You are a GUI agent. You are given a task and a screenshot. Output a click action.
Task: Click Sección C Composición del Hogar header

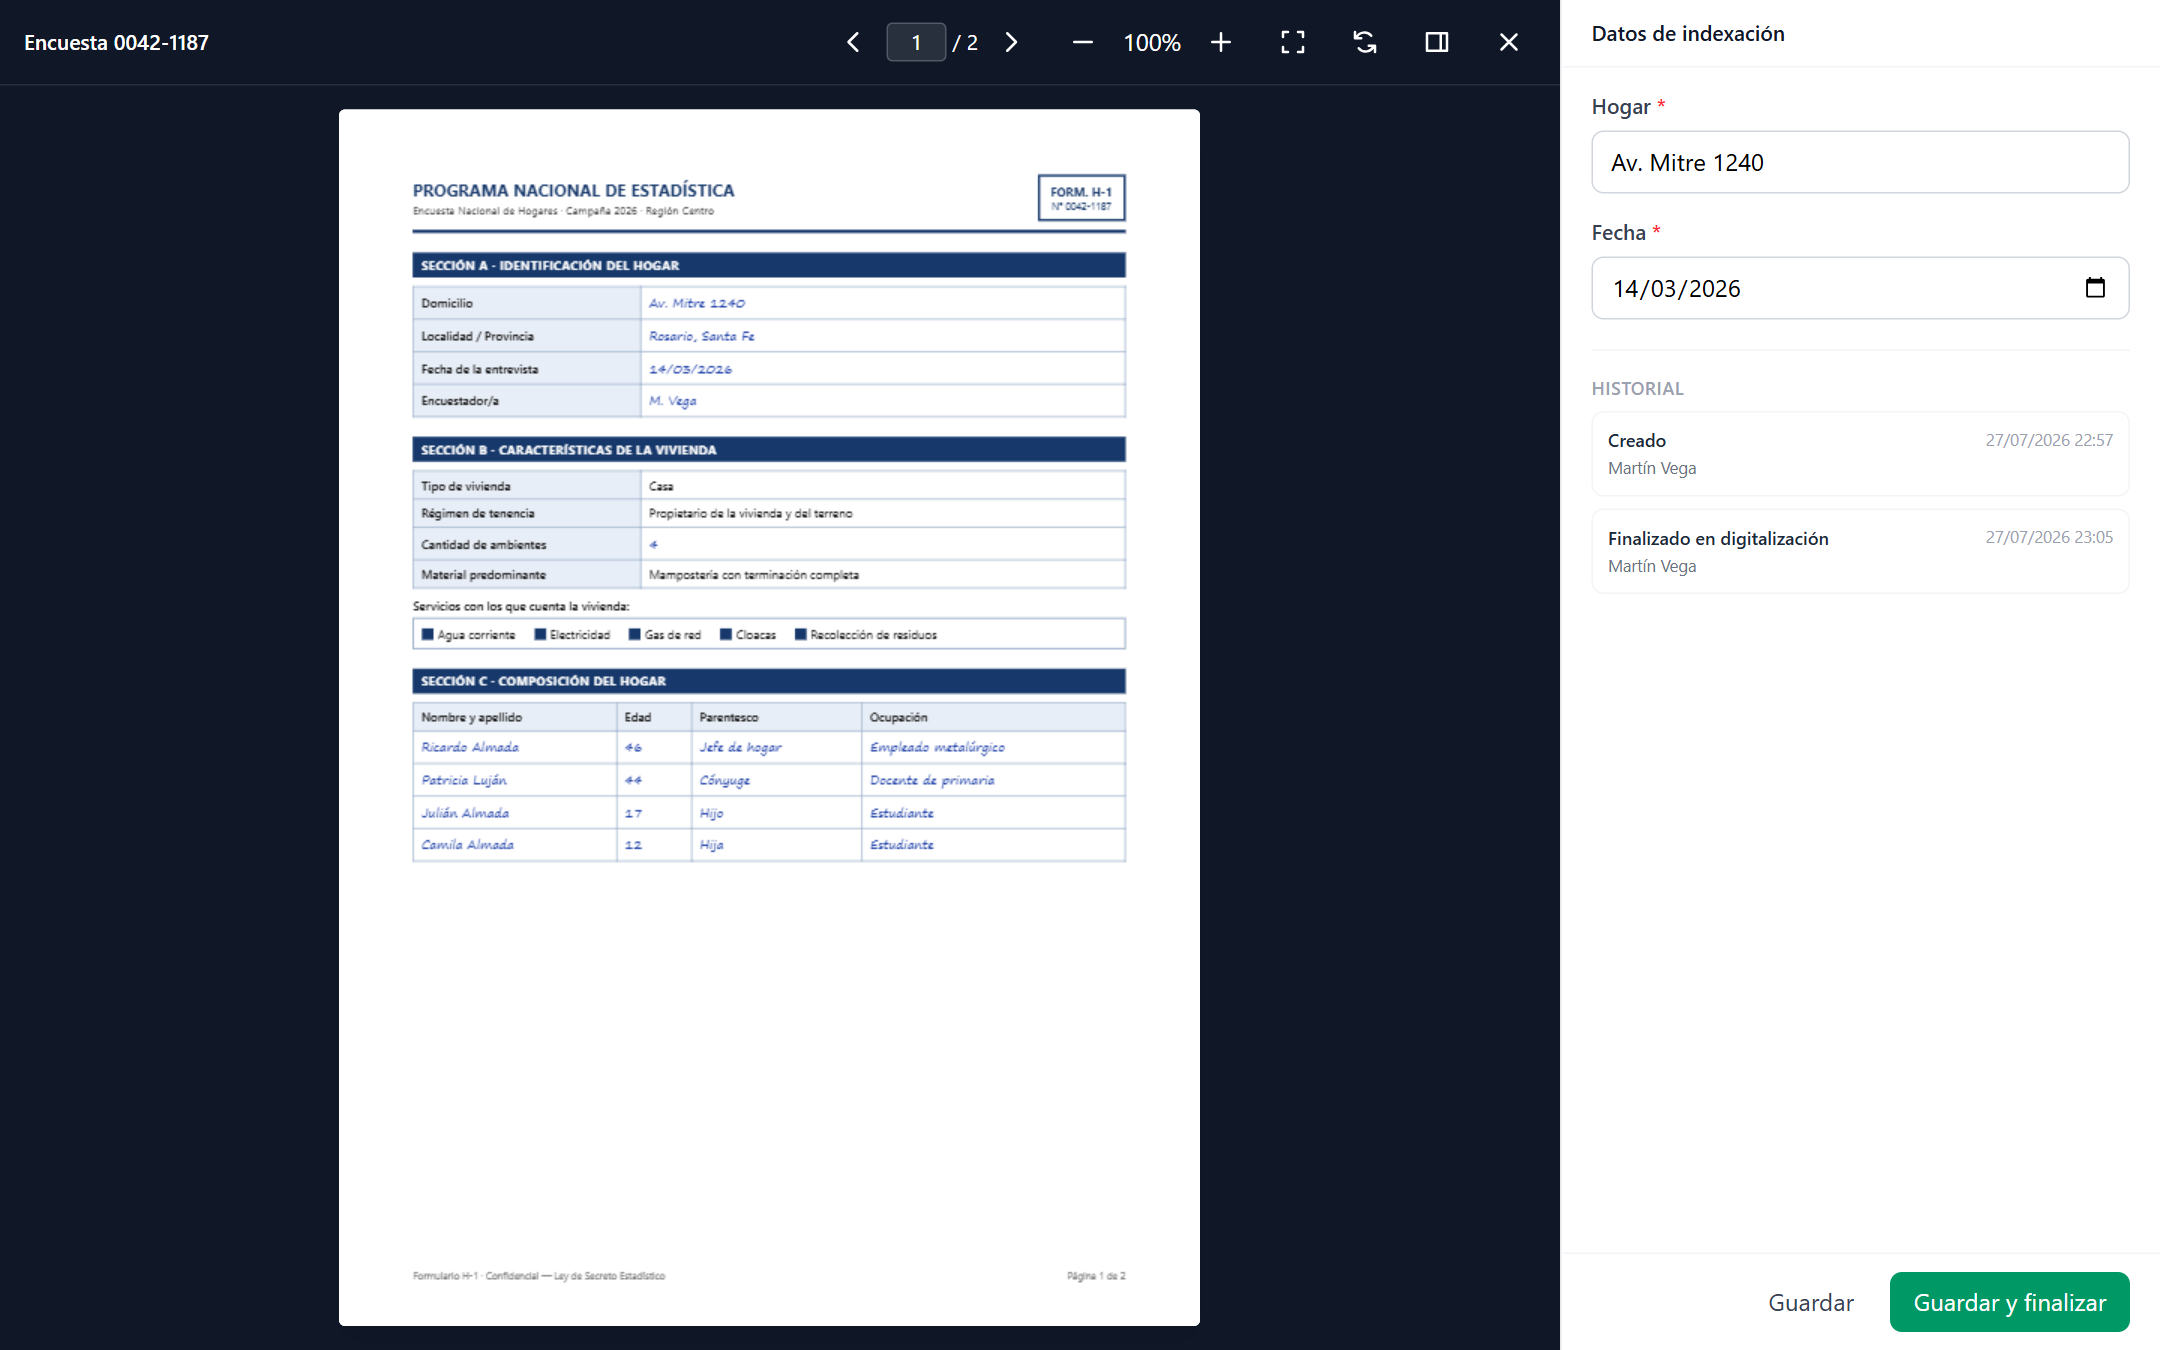tap(769, 681)
